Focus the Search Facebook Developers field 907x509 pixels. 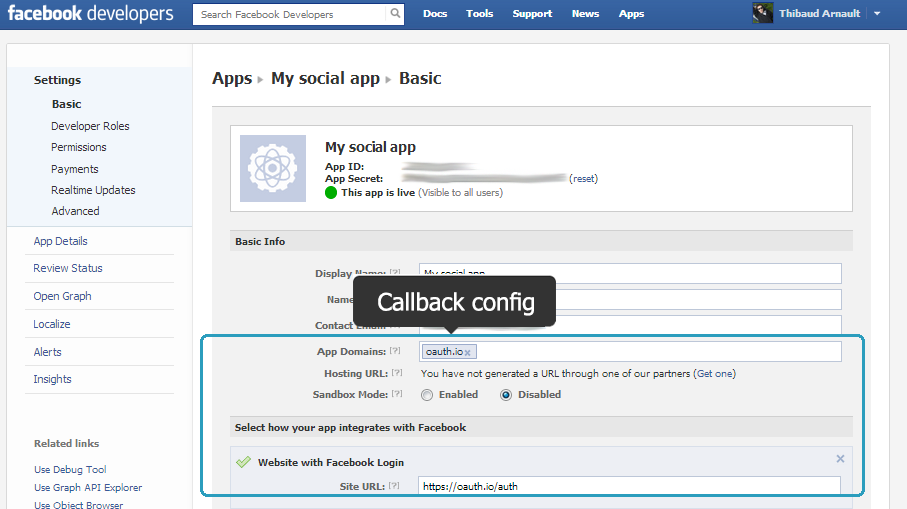click(289, 14)
